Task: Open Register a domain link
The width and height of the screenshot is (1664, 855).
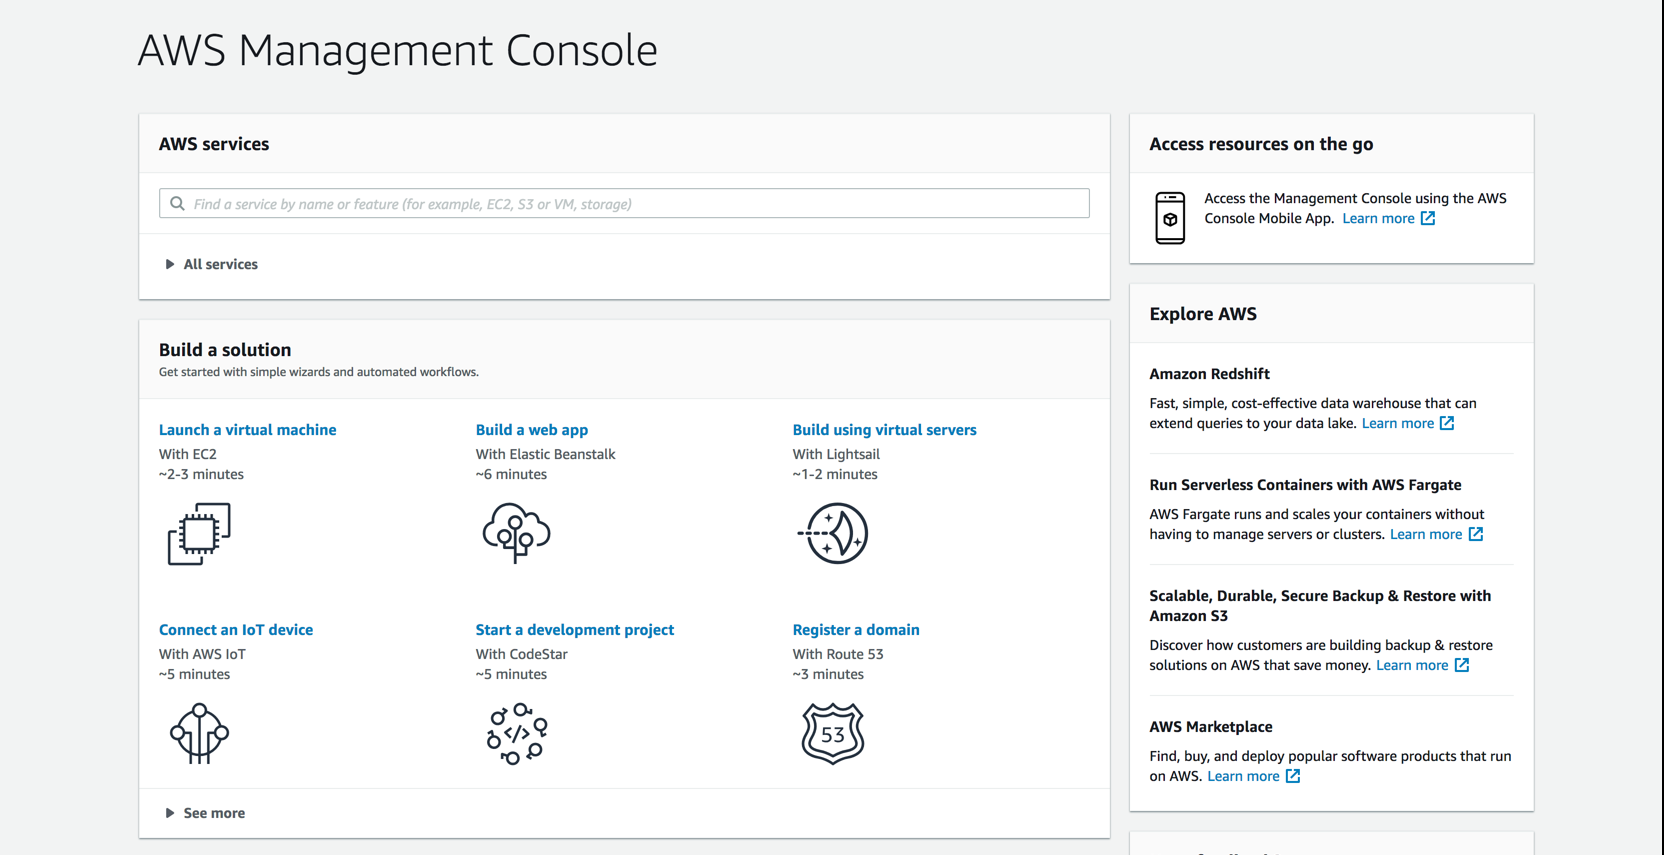Action: point(856,630)
